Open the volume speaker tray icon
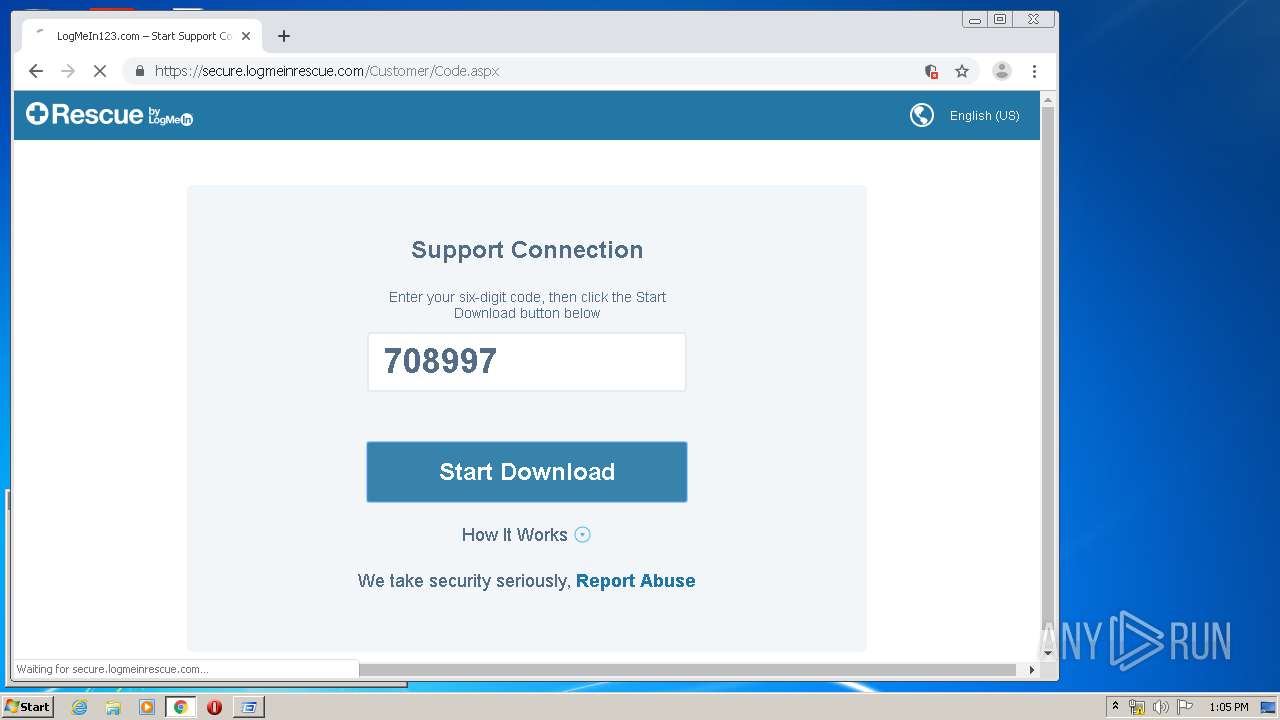 pos(1161,707)
